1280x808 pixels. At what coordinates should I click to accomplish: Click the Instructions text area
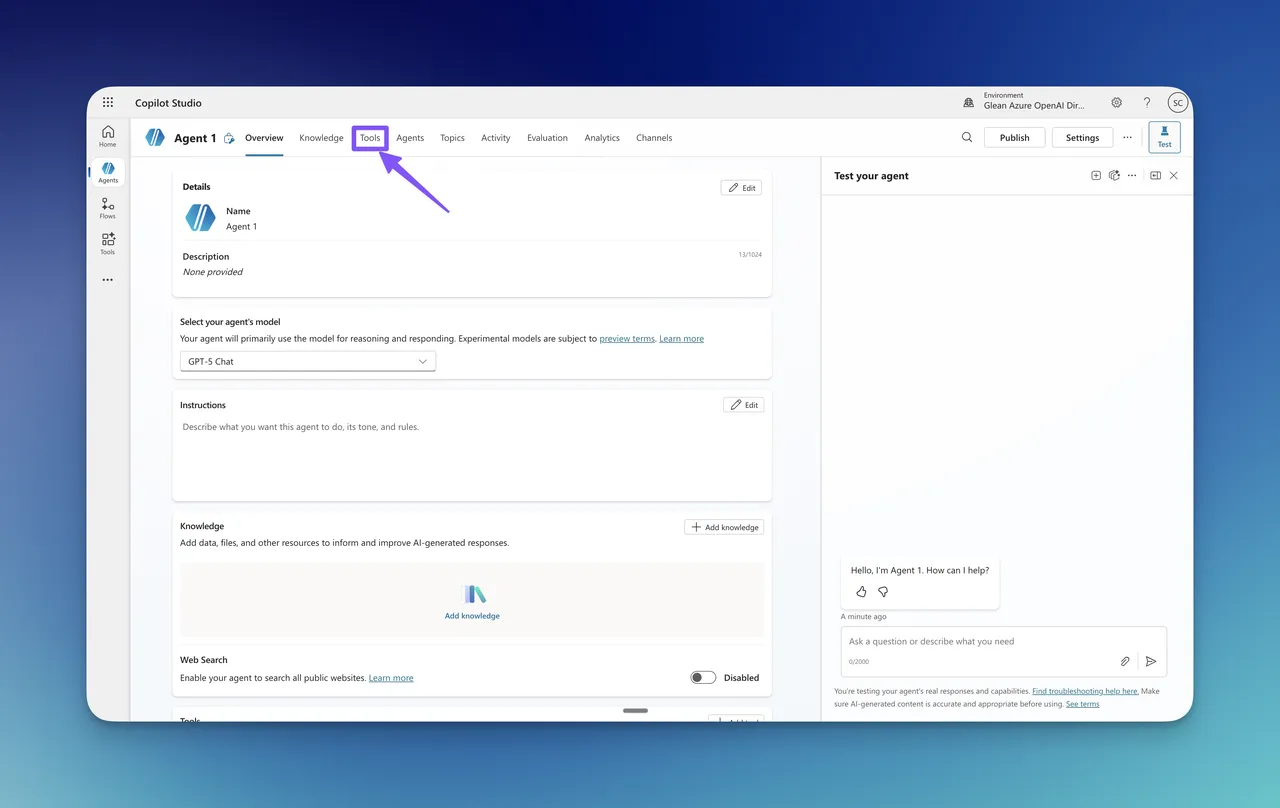(x=472, y=456)
